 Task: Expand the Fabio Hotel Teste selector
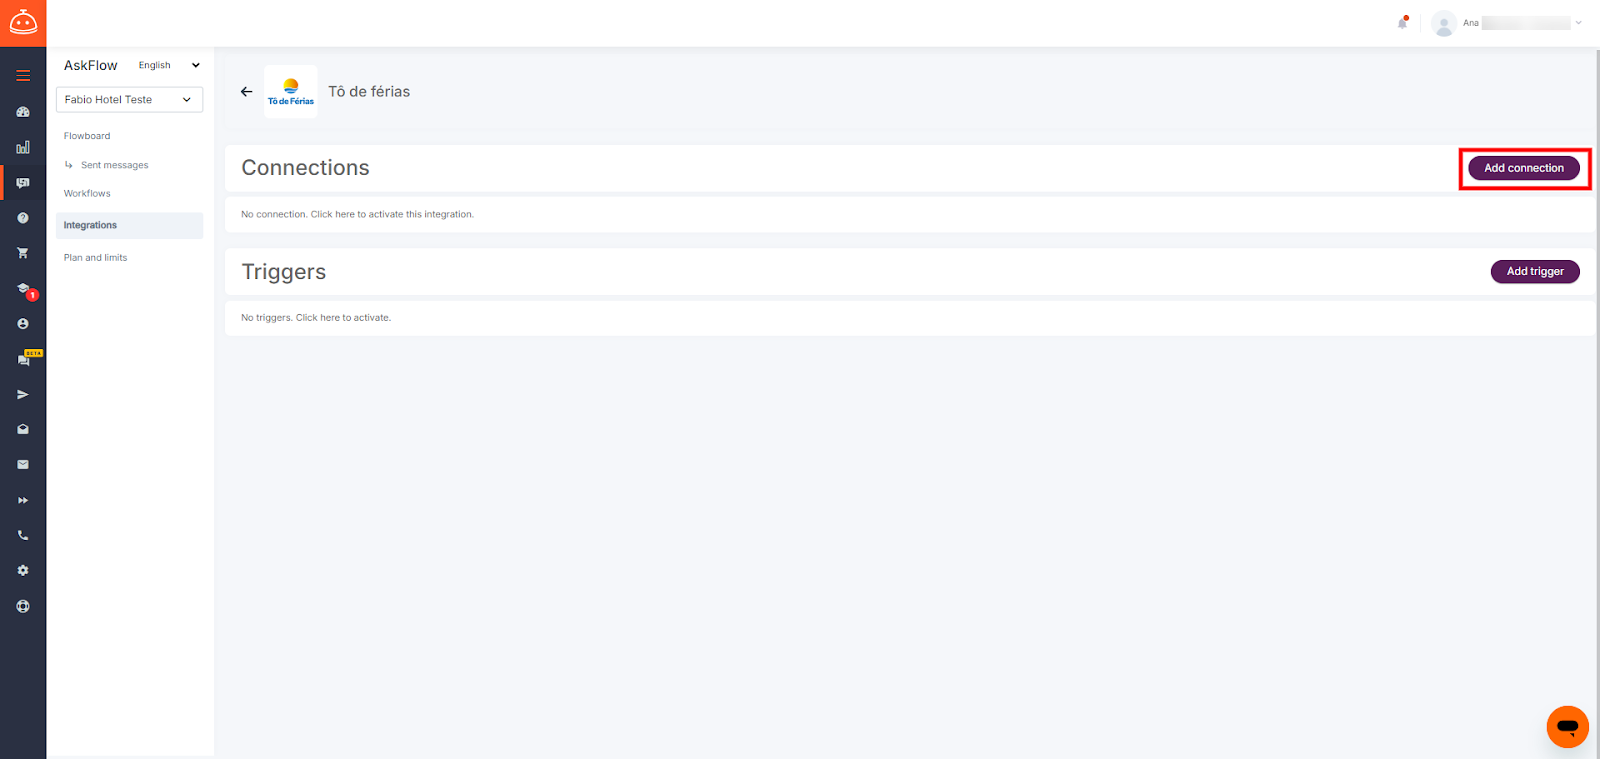coord(129,99)
